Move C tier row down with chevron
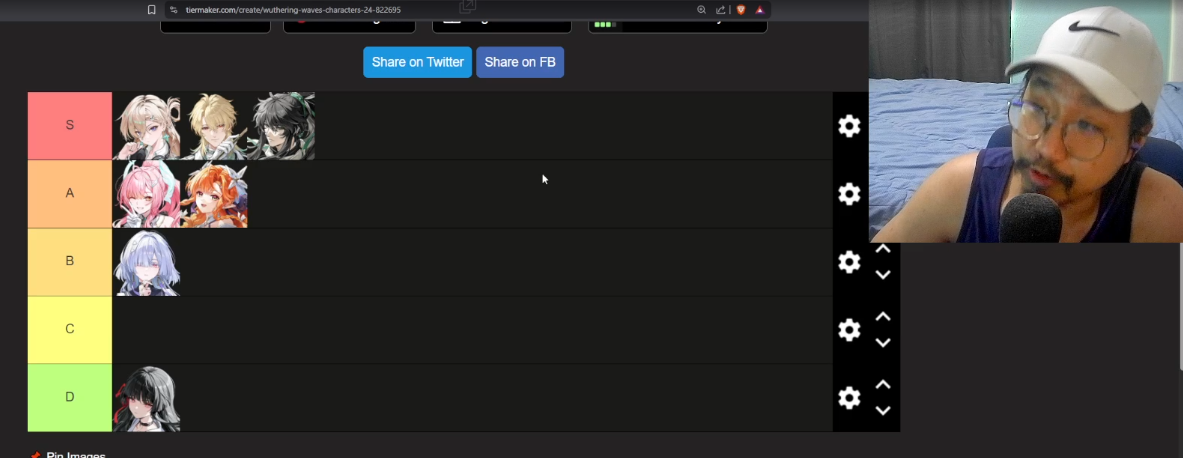Viewport: 1183px width, 458px height. (883, 343)
